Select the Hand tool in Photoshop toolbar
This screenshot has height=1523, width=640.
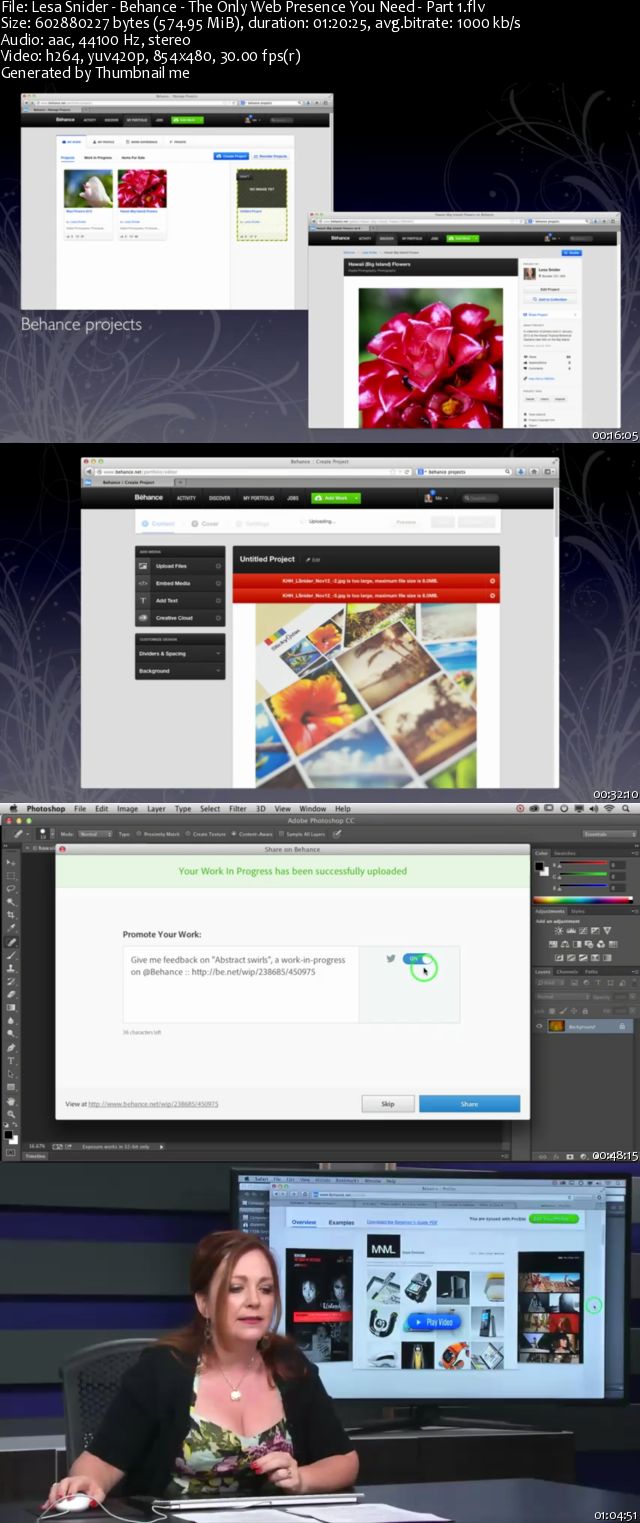[x=10, y=1101]
